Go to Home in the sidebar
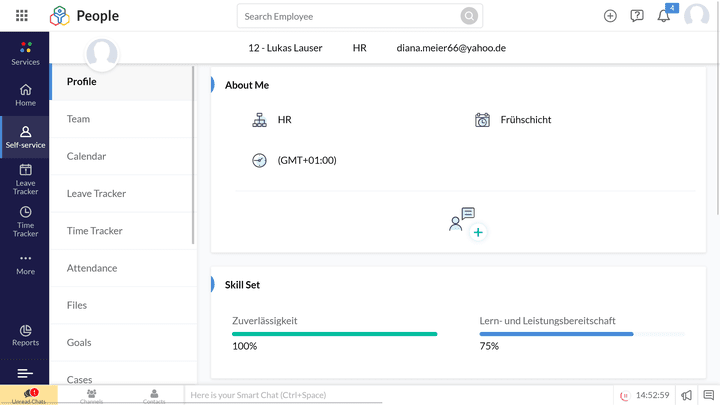The width and height of the screenshot is (720, 405). (25, 95)
